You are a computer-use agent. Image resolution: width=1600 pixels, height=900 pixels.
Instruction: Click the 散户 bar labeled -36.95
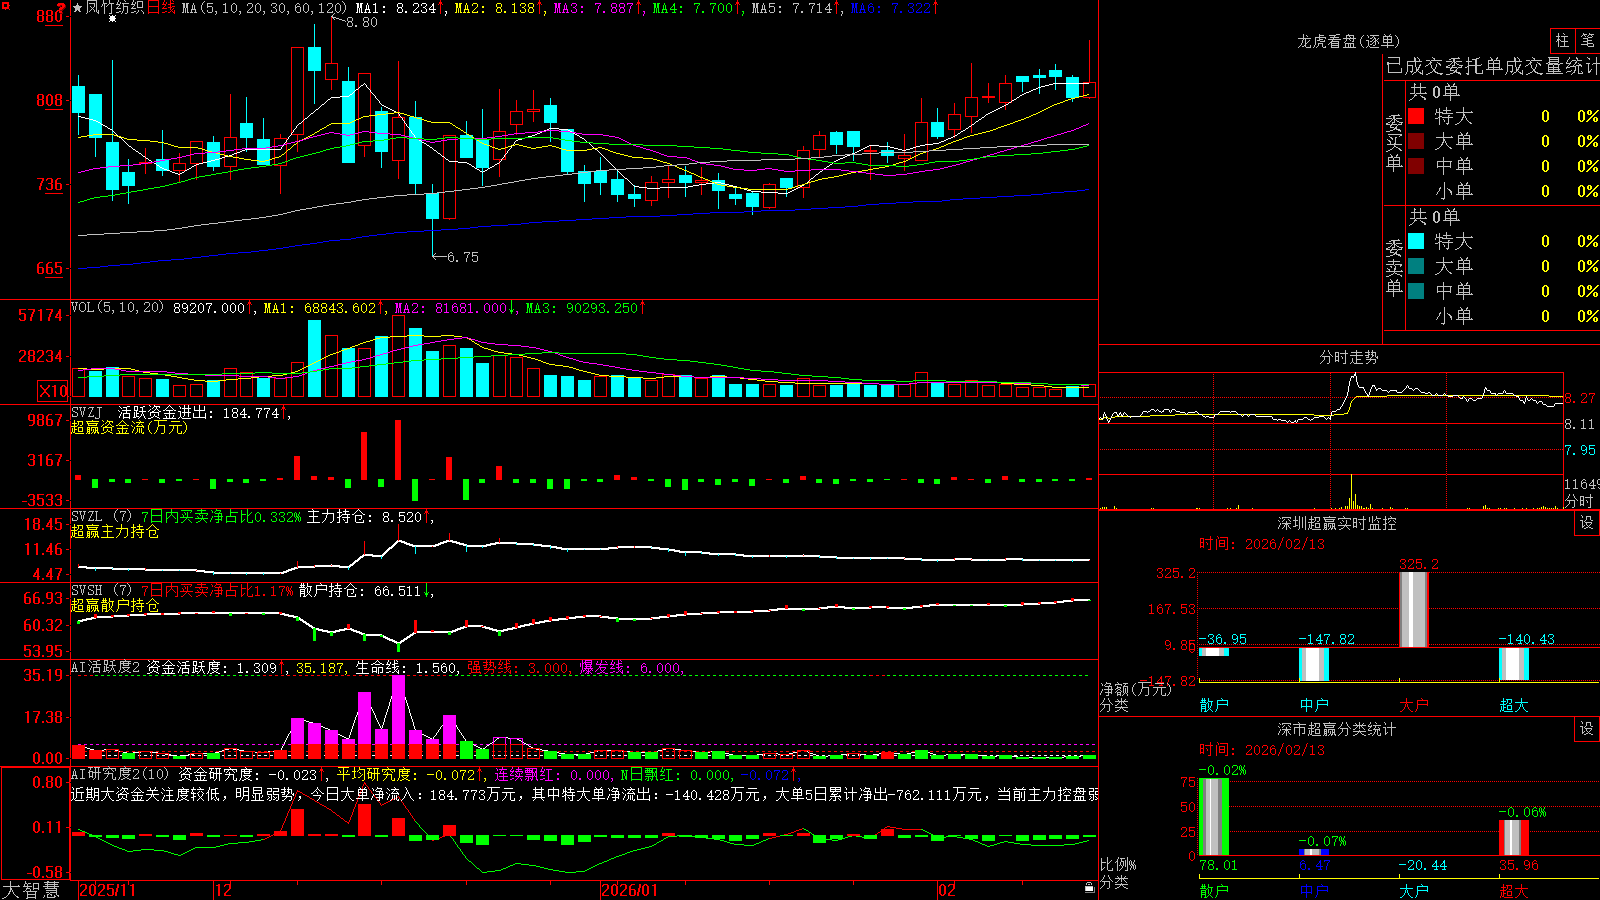1214,652
